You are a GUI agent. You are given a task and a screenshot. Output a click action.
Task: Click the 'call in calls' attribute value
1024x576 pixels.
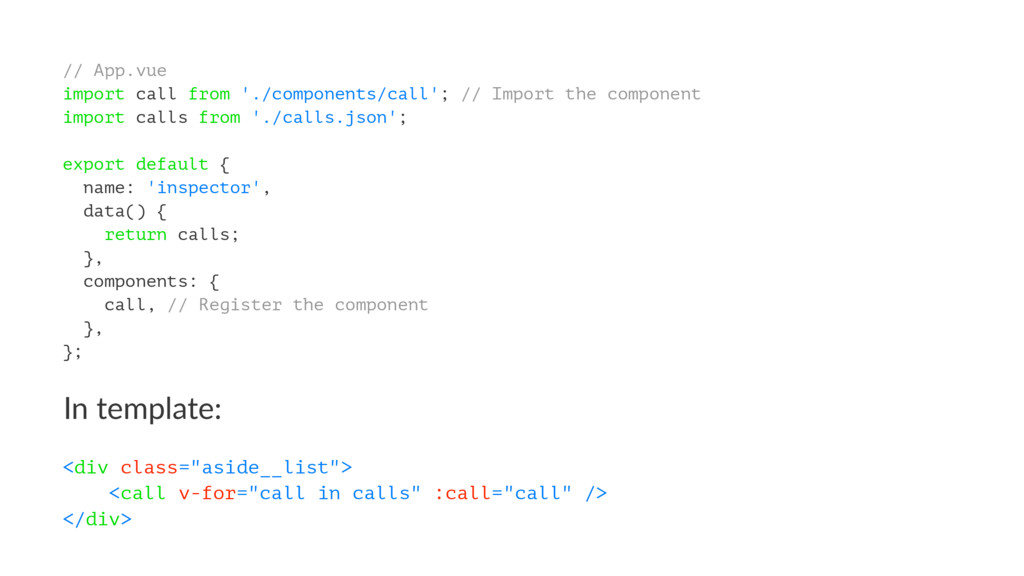(x=334, y=493)
